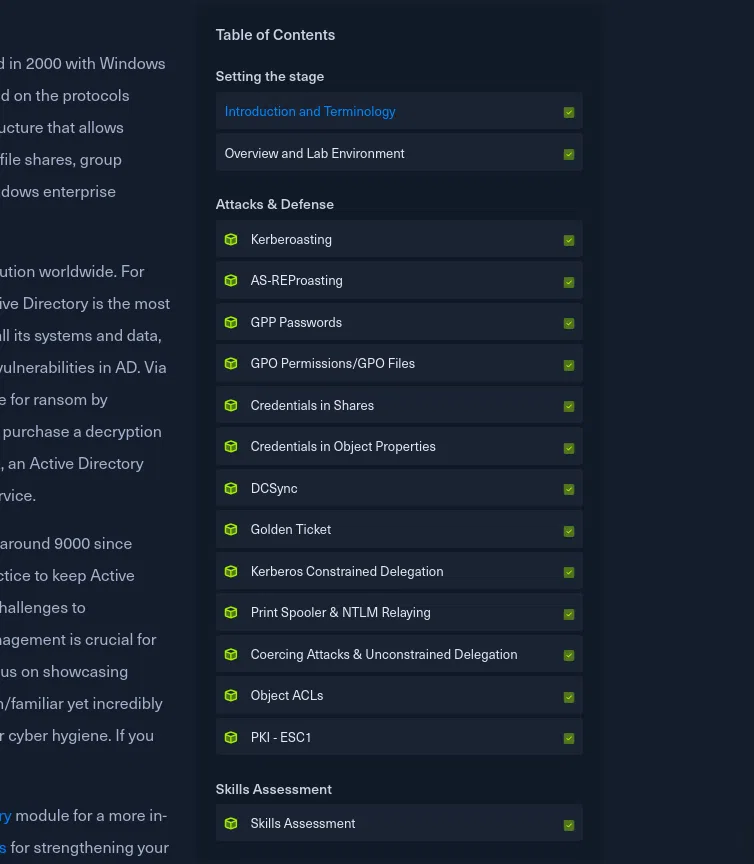Image resolution: width=754 pixels, height=864 pixels.
Task: Open Introduction and Terminology section
Action: click(310, 112)
